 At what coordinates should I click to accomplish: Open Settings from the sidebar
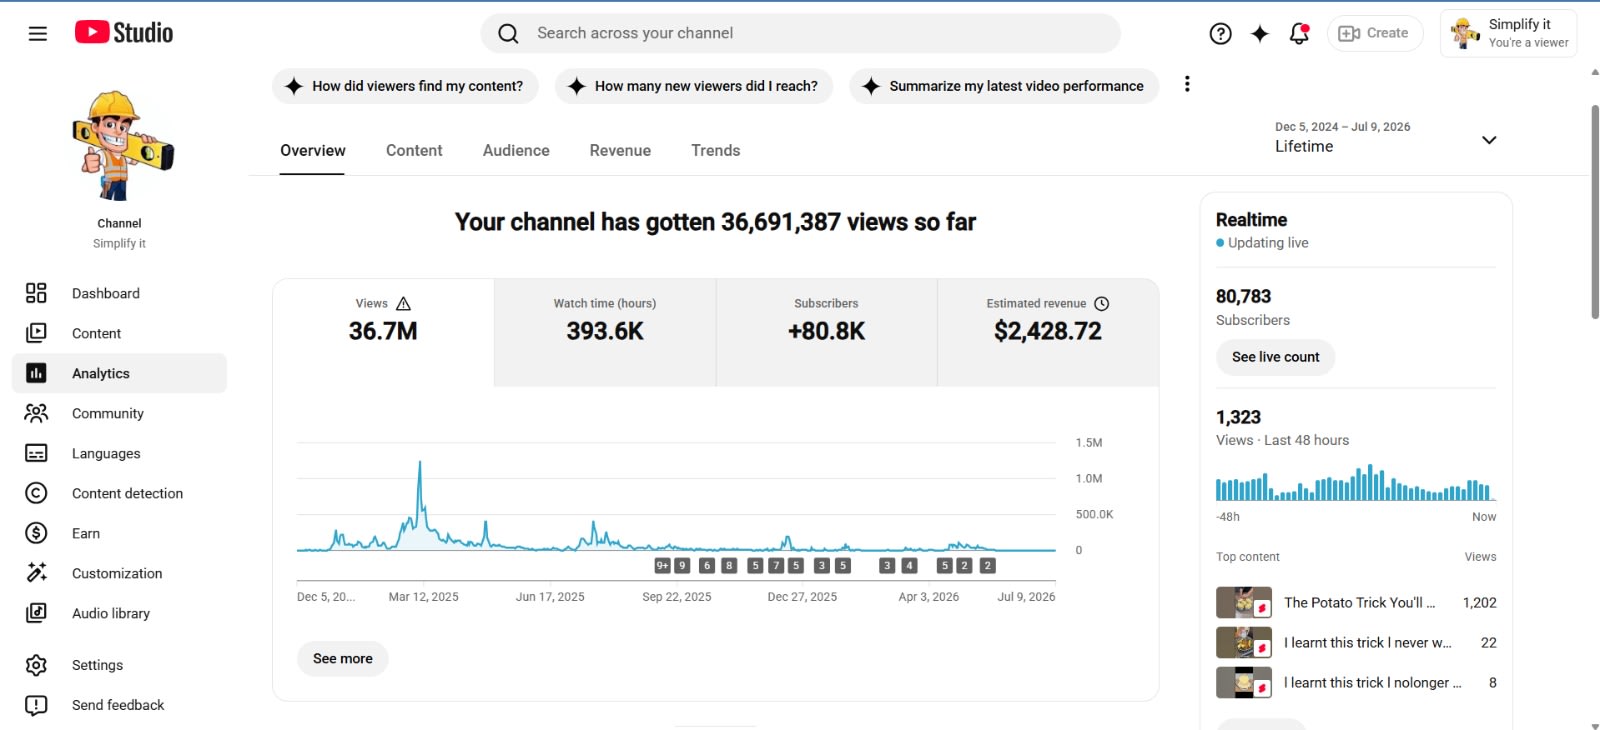[120, 665]
